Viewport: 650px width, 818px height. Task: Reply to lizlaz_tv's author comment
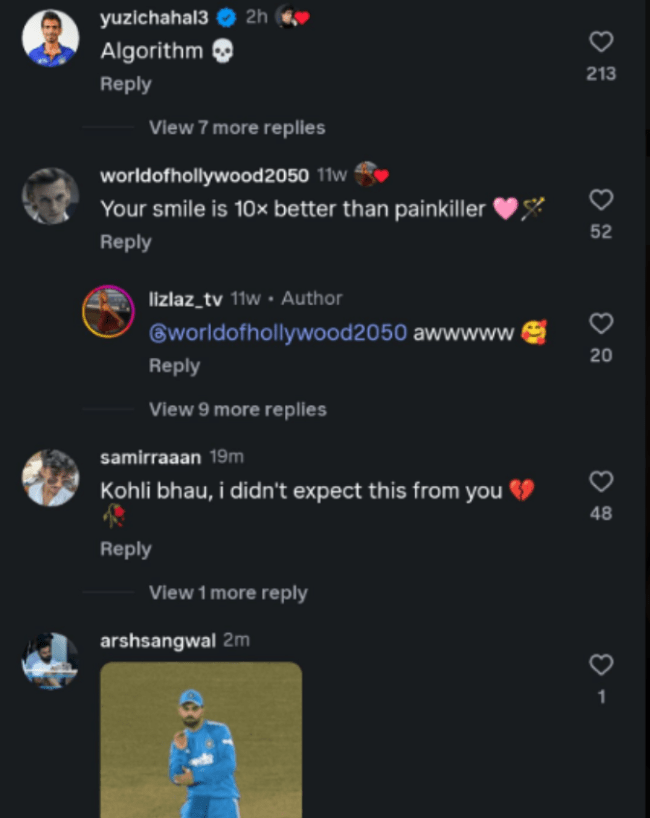point(174,366)
